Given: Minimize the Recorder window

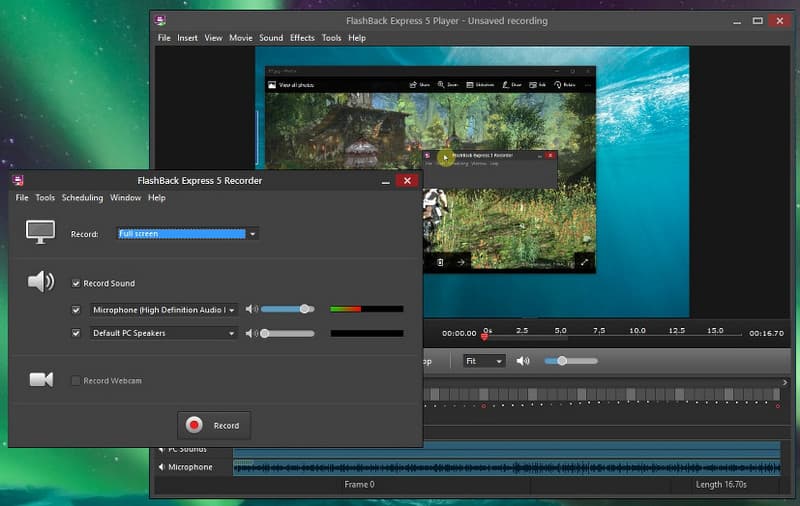Looking at the screenshot, I should [x=386, y=181].
